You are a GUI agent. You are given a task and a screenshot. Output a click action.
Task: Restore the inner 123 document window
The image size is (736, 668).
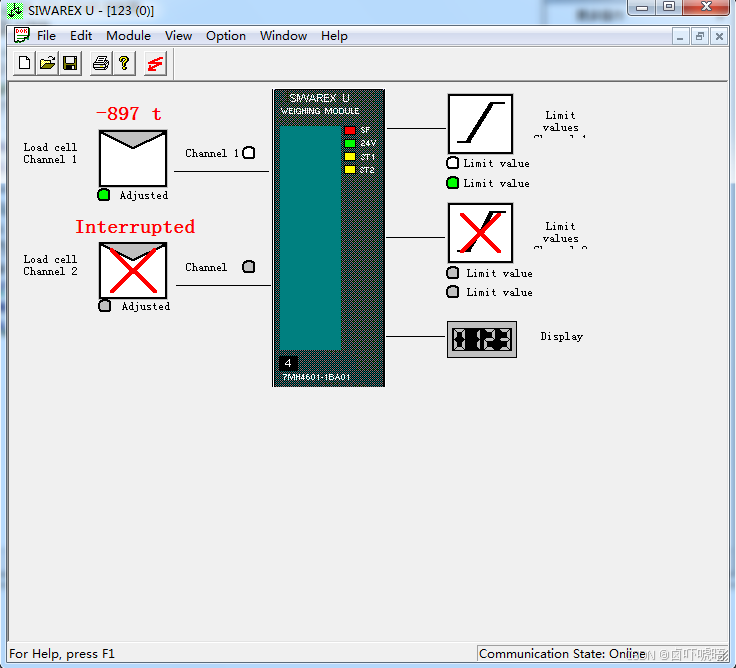click(699, 36)
